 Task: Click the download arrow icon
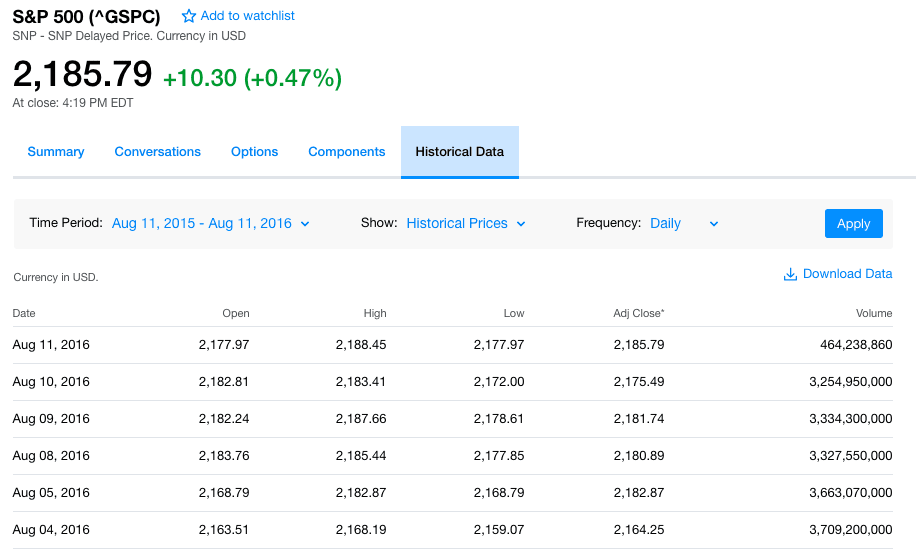[790, 274]
